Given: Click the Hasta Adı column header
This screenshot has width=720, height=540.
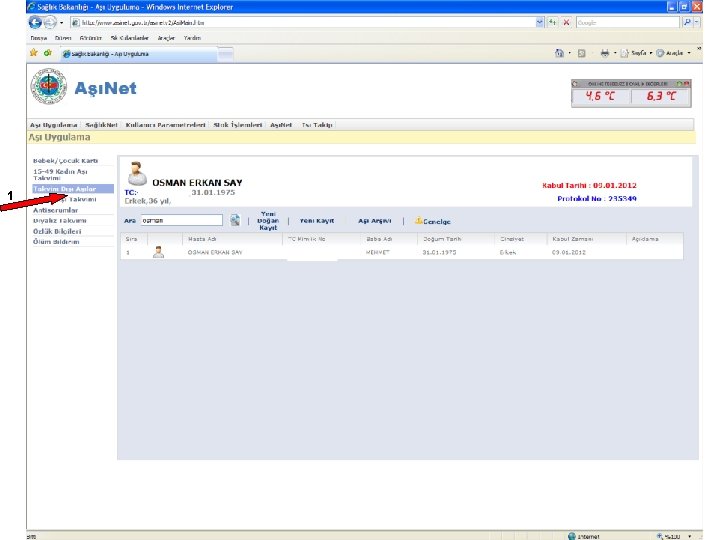Looking at the screenshot, I should [202, 239].
